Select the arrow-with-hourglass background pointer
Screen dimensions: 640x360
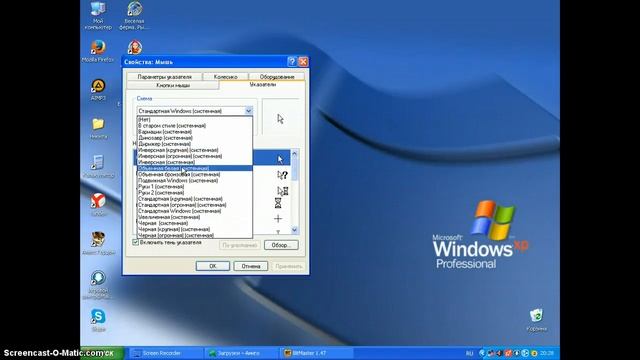coord(282,191)
